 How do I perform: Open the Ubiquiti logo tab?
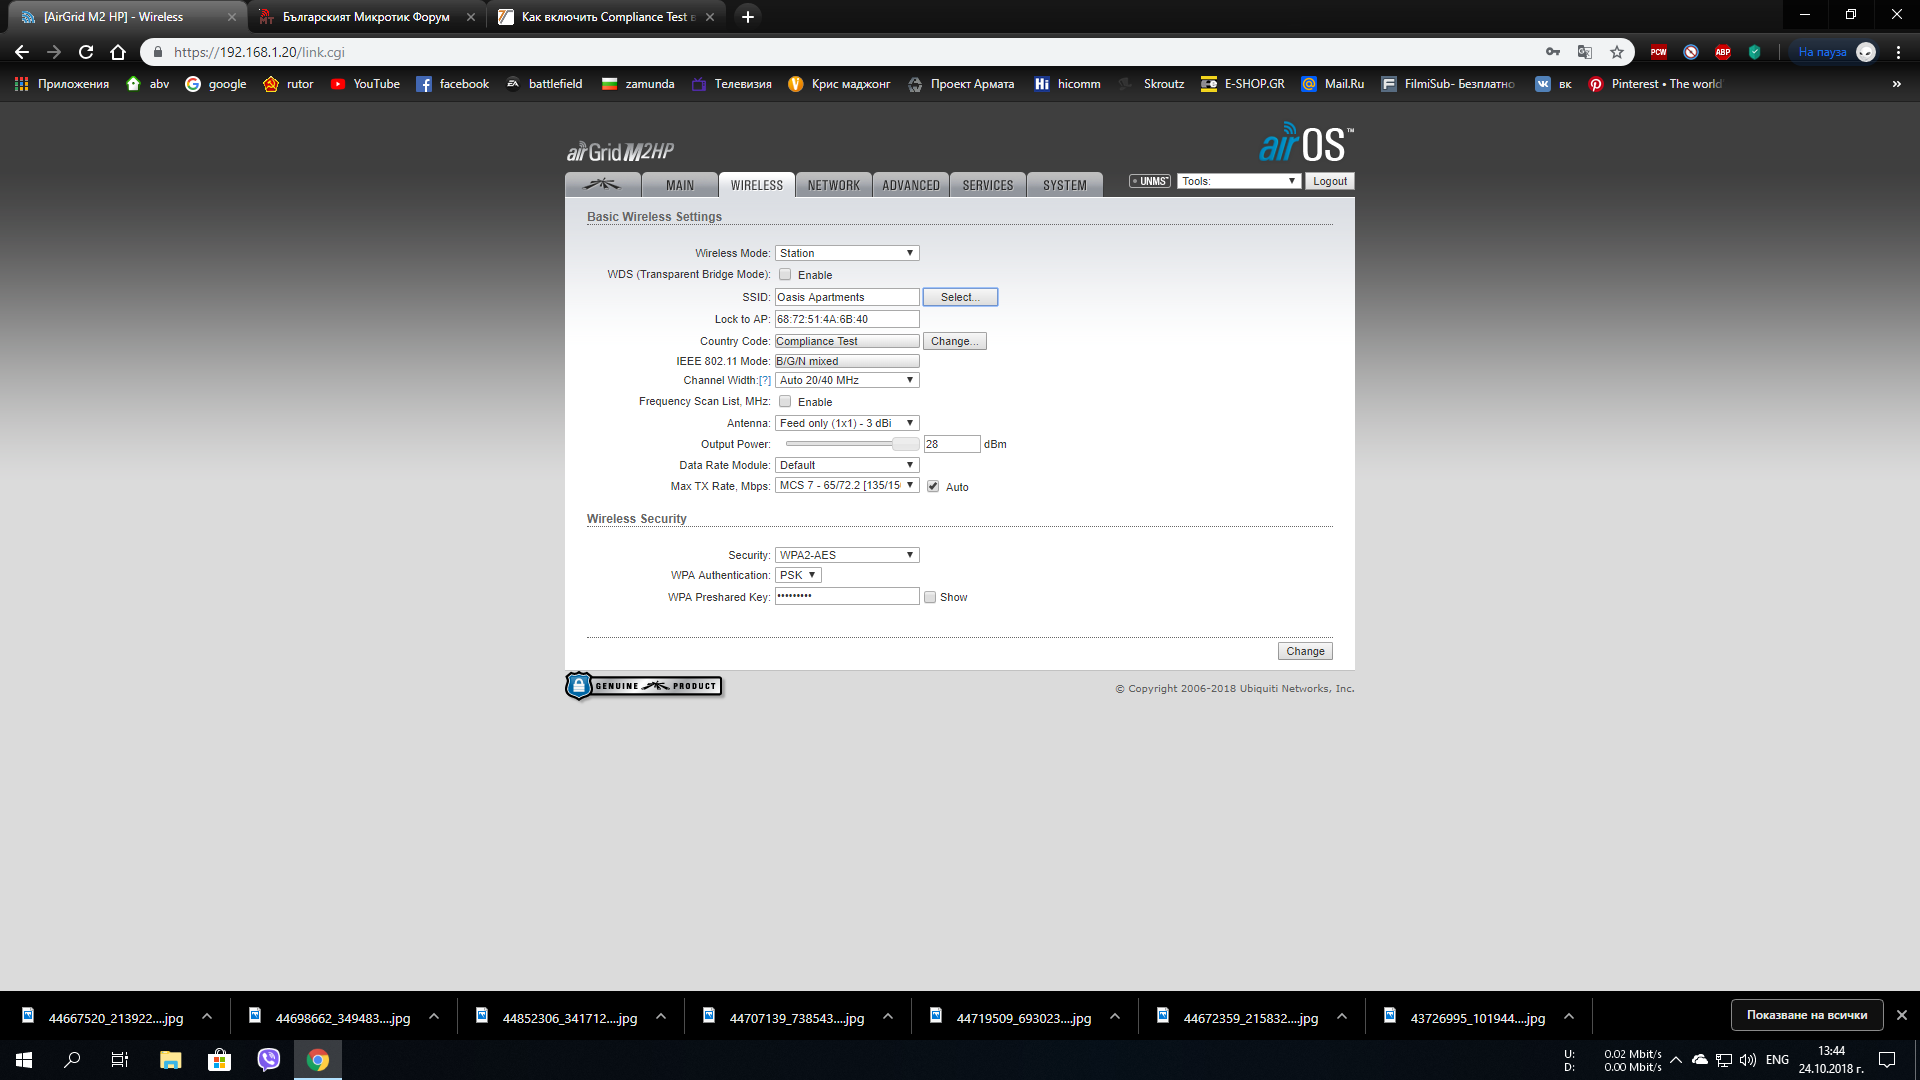pyautogui.click(x=602, y=185)
